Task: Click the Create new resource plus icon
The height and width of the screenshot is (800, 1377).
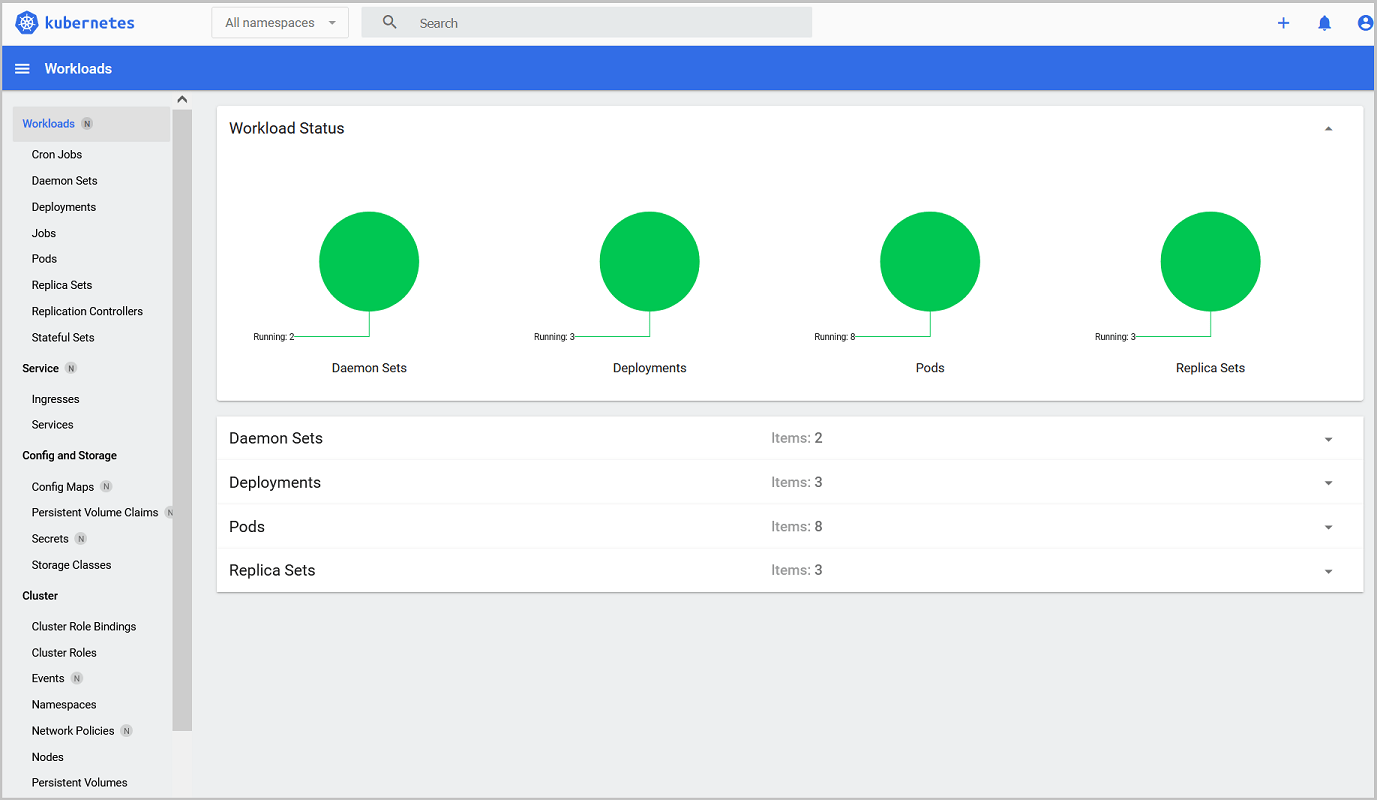Action: pyautogui.click(x=1283, y=22)
